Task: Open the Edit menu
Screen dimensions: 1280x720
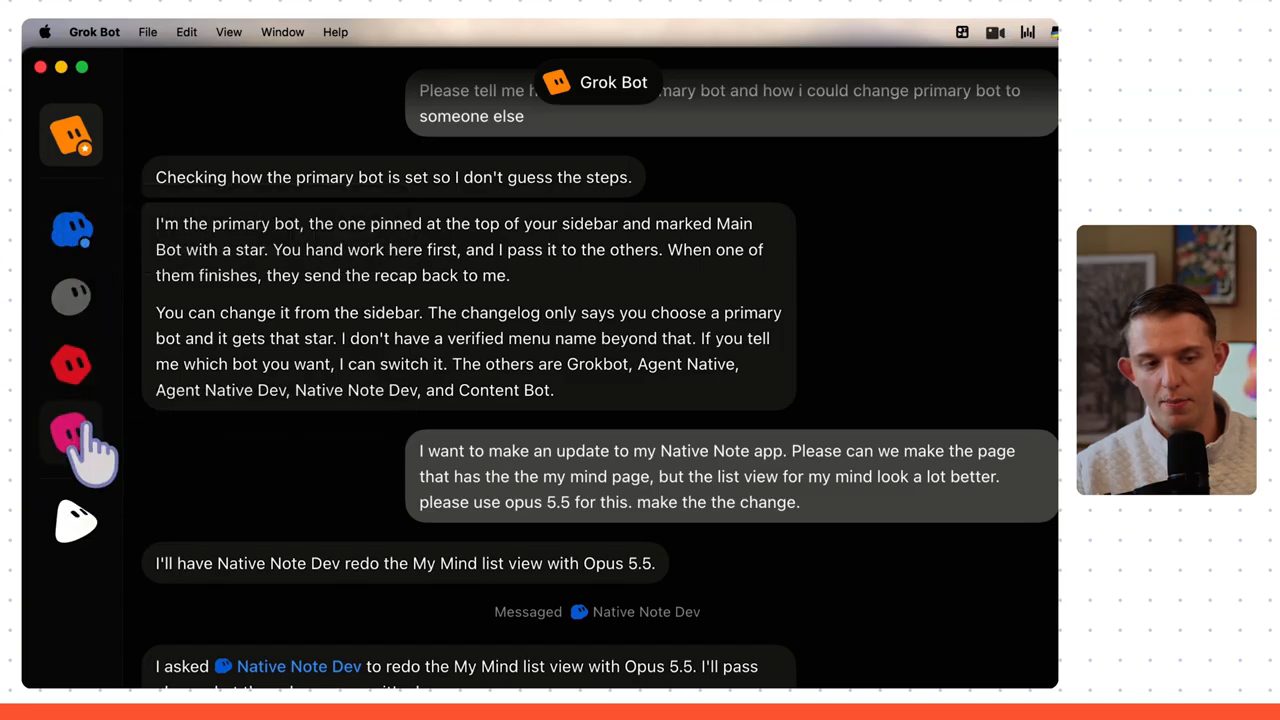Action: pos(187,32)
